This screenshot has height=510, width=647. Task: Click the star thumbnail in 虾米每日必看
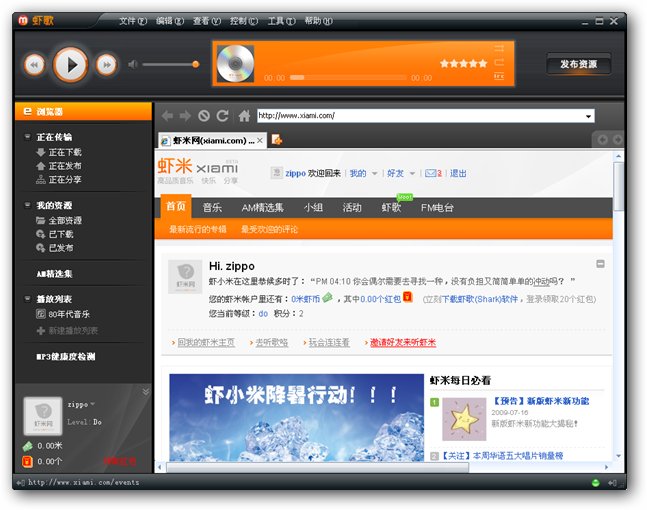click(x=464, y=419)
